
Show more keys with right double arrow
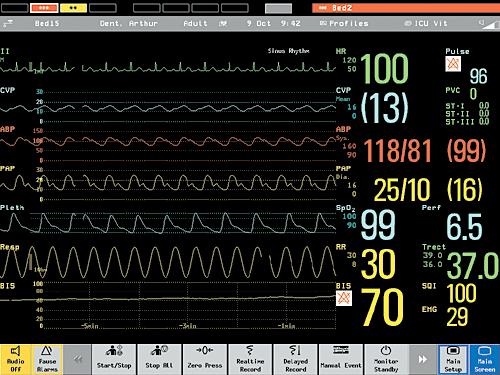(423, 360)
